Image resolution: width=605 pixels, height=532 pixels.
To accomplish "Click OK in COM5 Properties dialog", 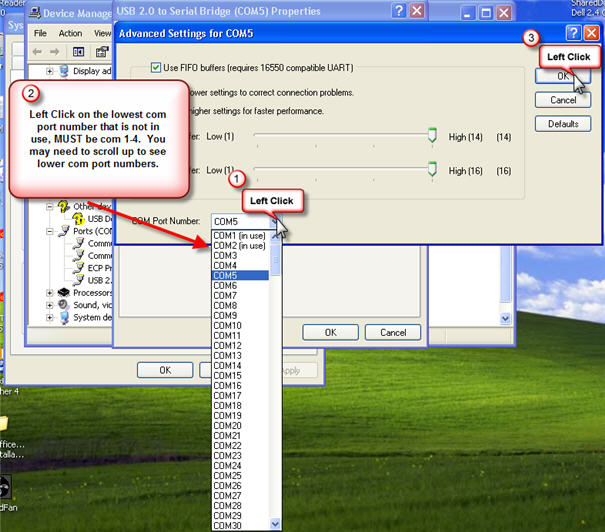I will pyautogui.click(x=330, y=333).
